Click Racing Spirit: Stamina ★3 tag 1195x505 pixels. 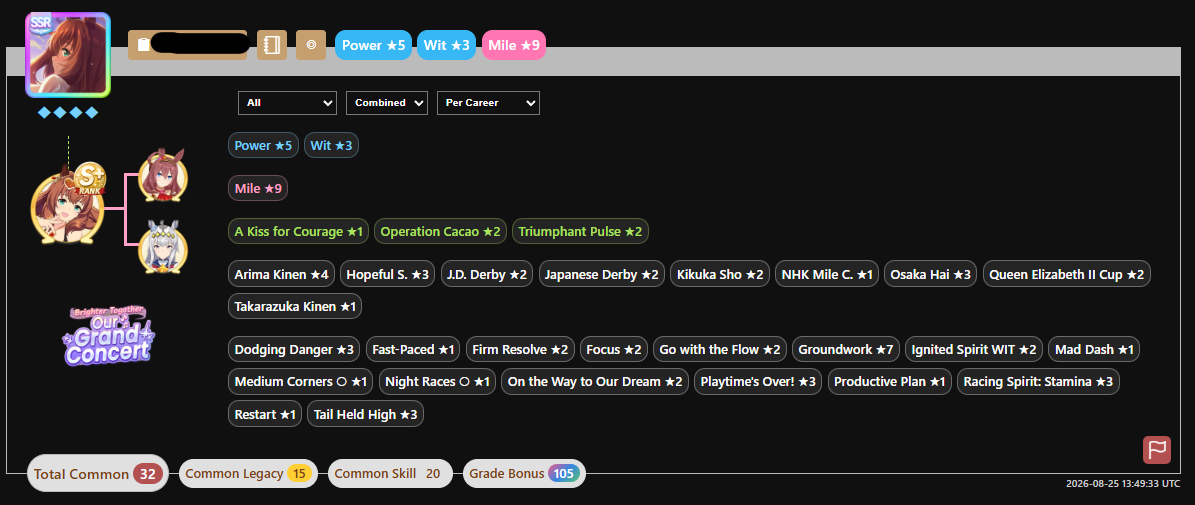[x=1038, y=382]
